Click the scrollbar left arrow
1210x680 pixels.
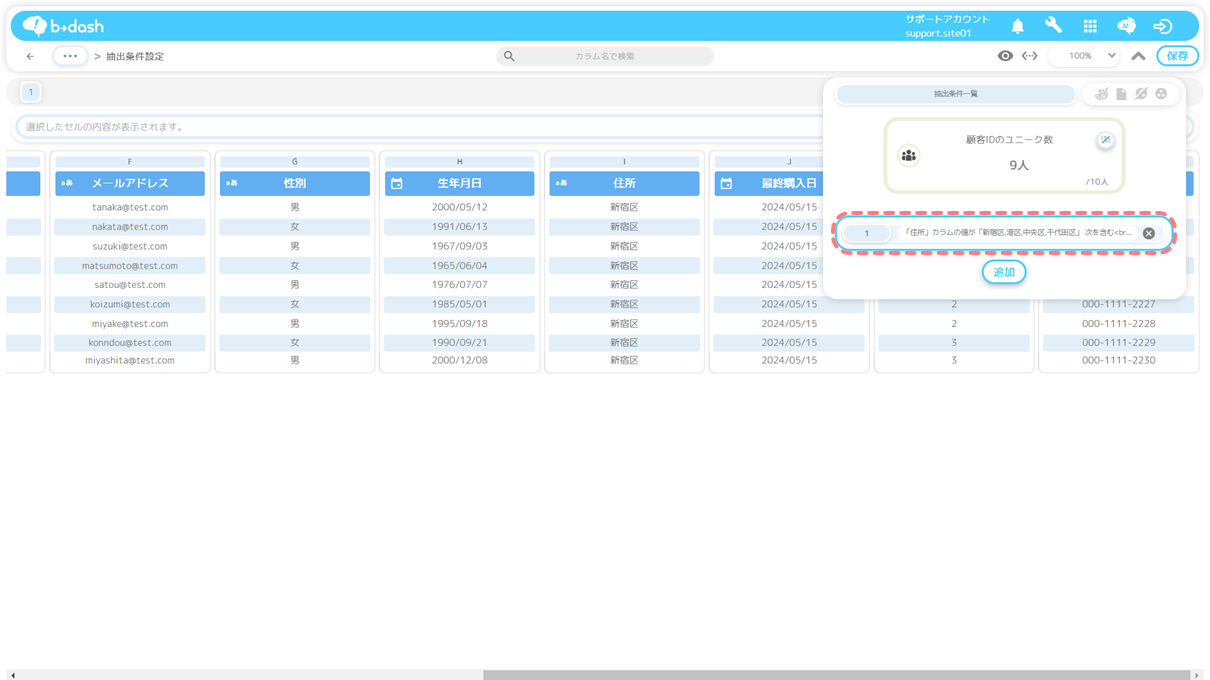coord(12,675)
